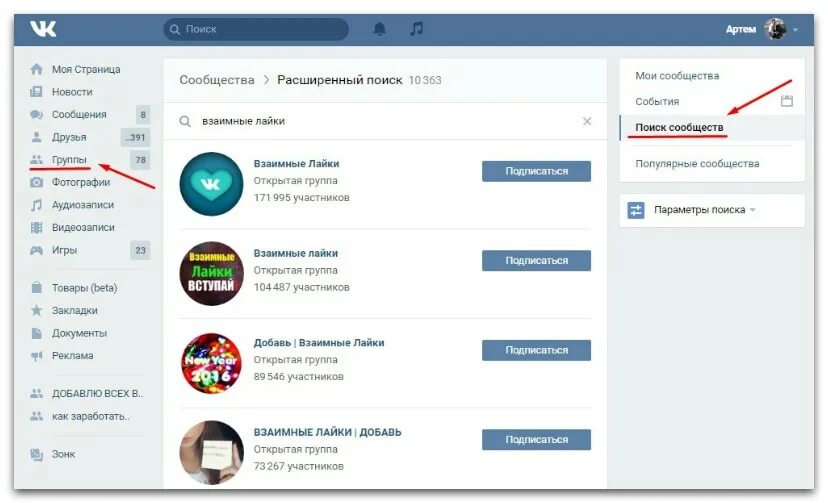Click the search parameters sliders icon

pyautogui.click(x=636, y=210)
